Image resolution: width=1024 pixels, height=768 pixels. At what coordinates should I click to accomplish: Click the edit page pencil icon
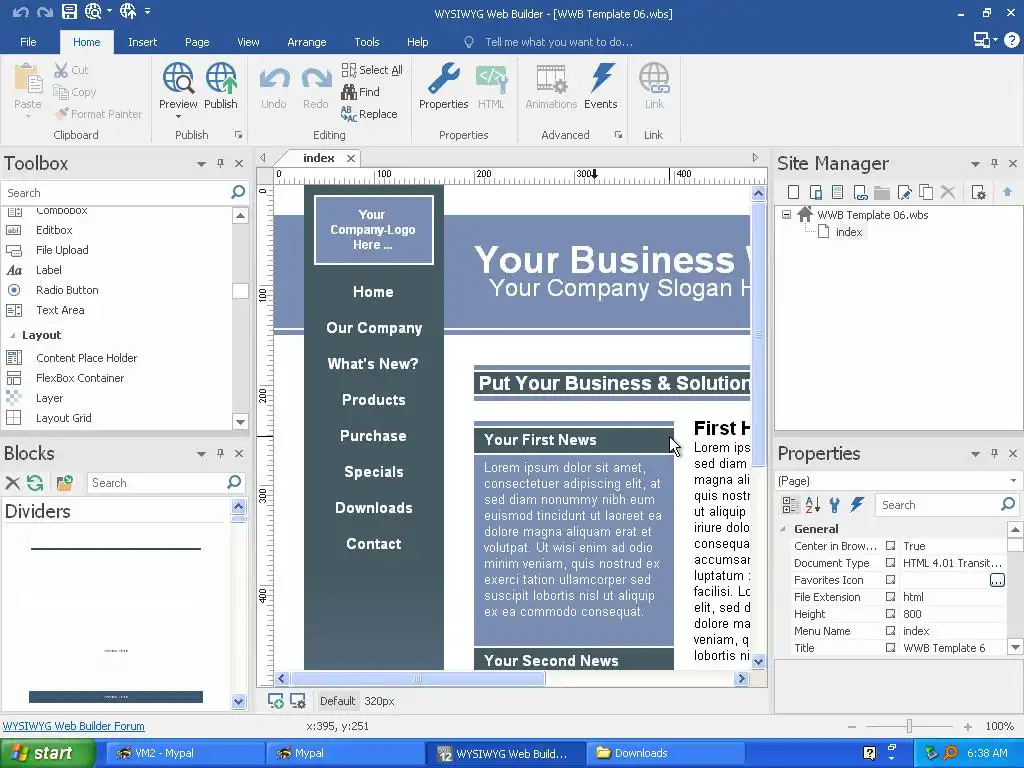[x=904, y=192]
